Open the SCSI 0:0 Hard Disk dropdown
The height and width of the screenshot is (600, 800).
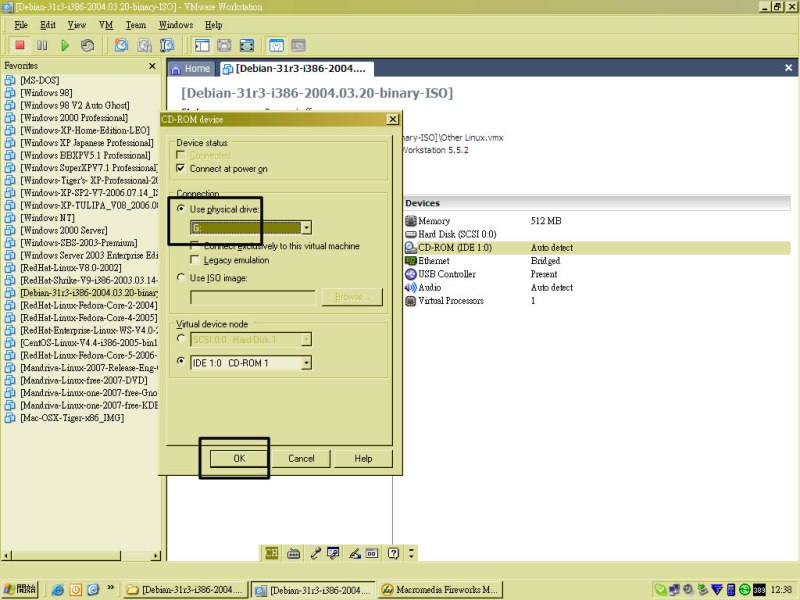click(x=306, y=339)
